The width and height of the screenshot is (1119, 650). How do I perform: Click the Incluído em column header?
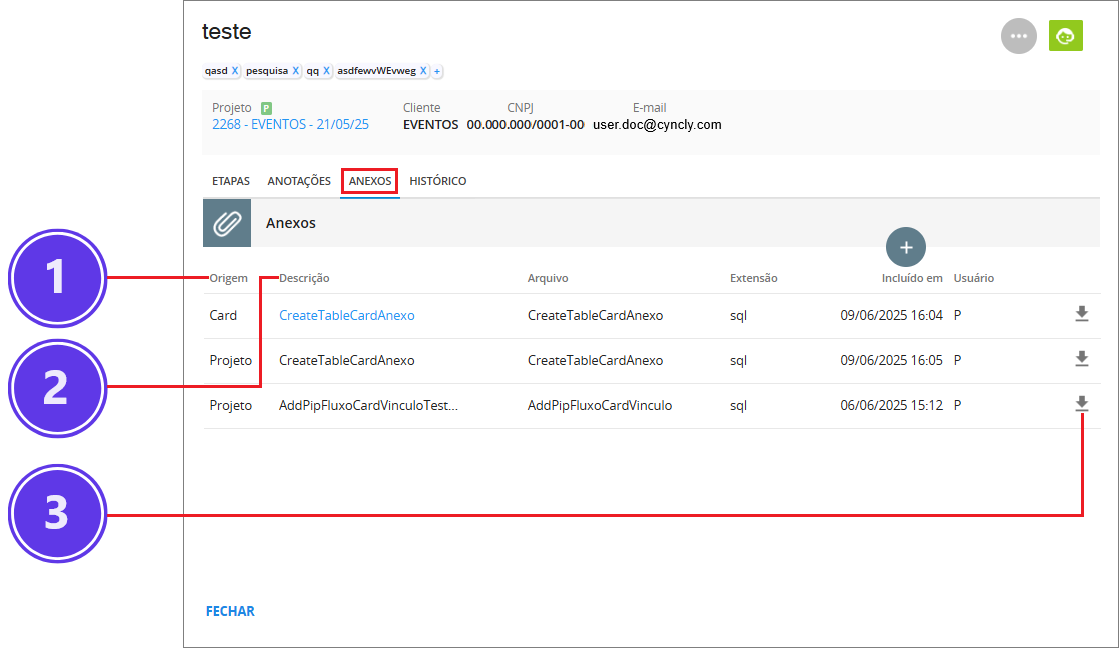[912, 278]
